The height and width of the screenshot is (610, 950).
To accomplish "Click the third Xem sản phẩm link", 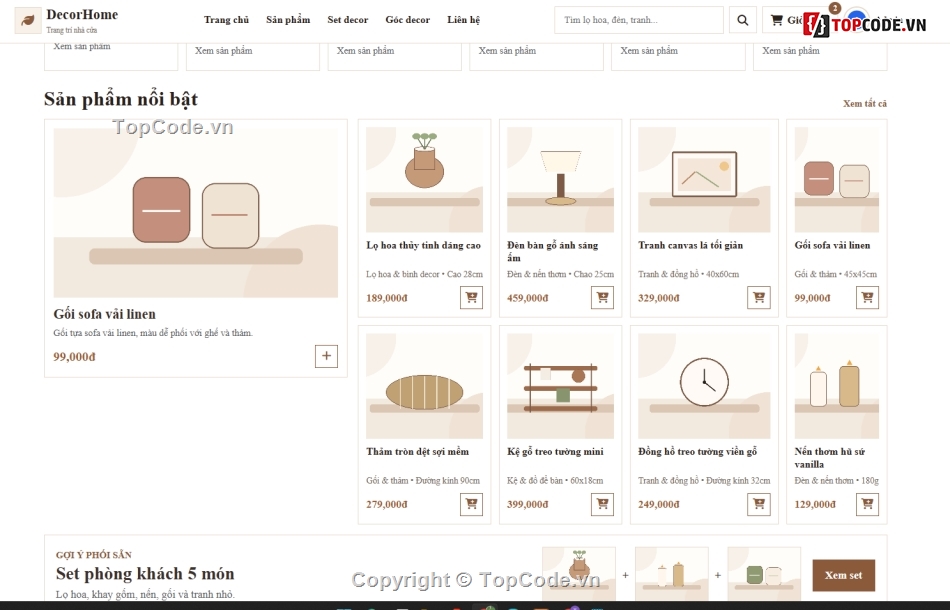I will pyautogui.click(x=365, y=51).
